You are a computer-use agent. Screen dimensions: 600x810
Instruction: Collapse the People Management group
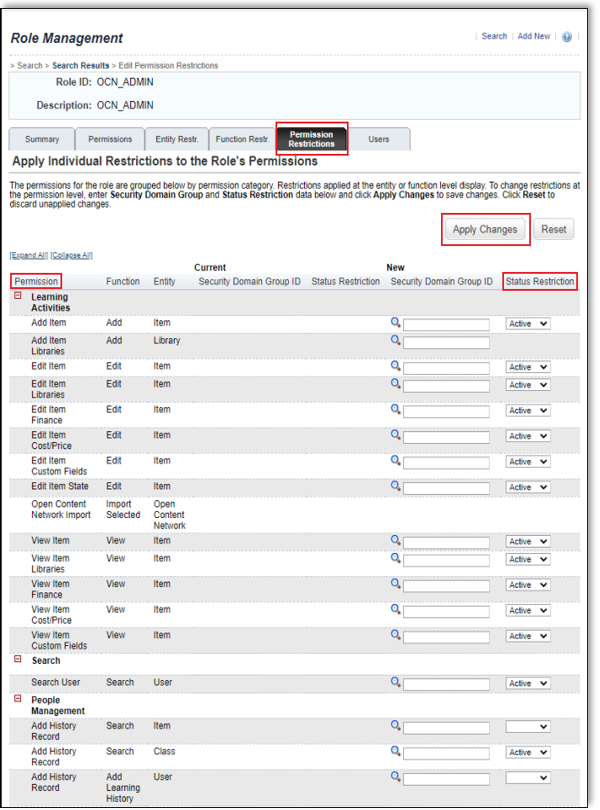(17, 699)
